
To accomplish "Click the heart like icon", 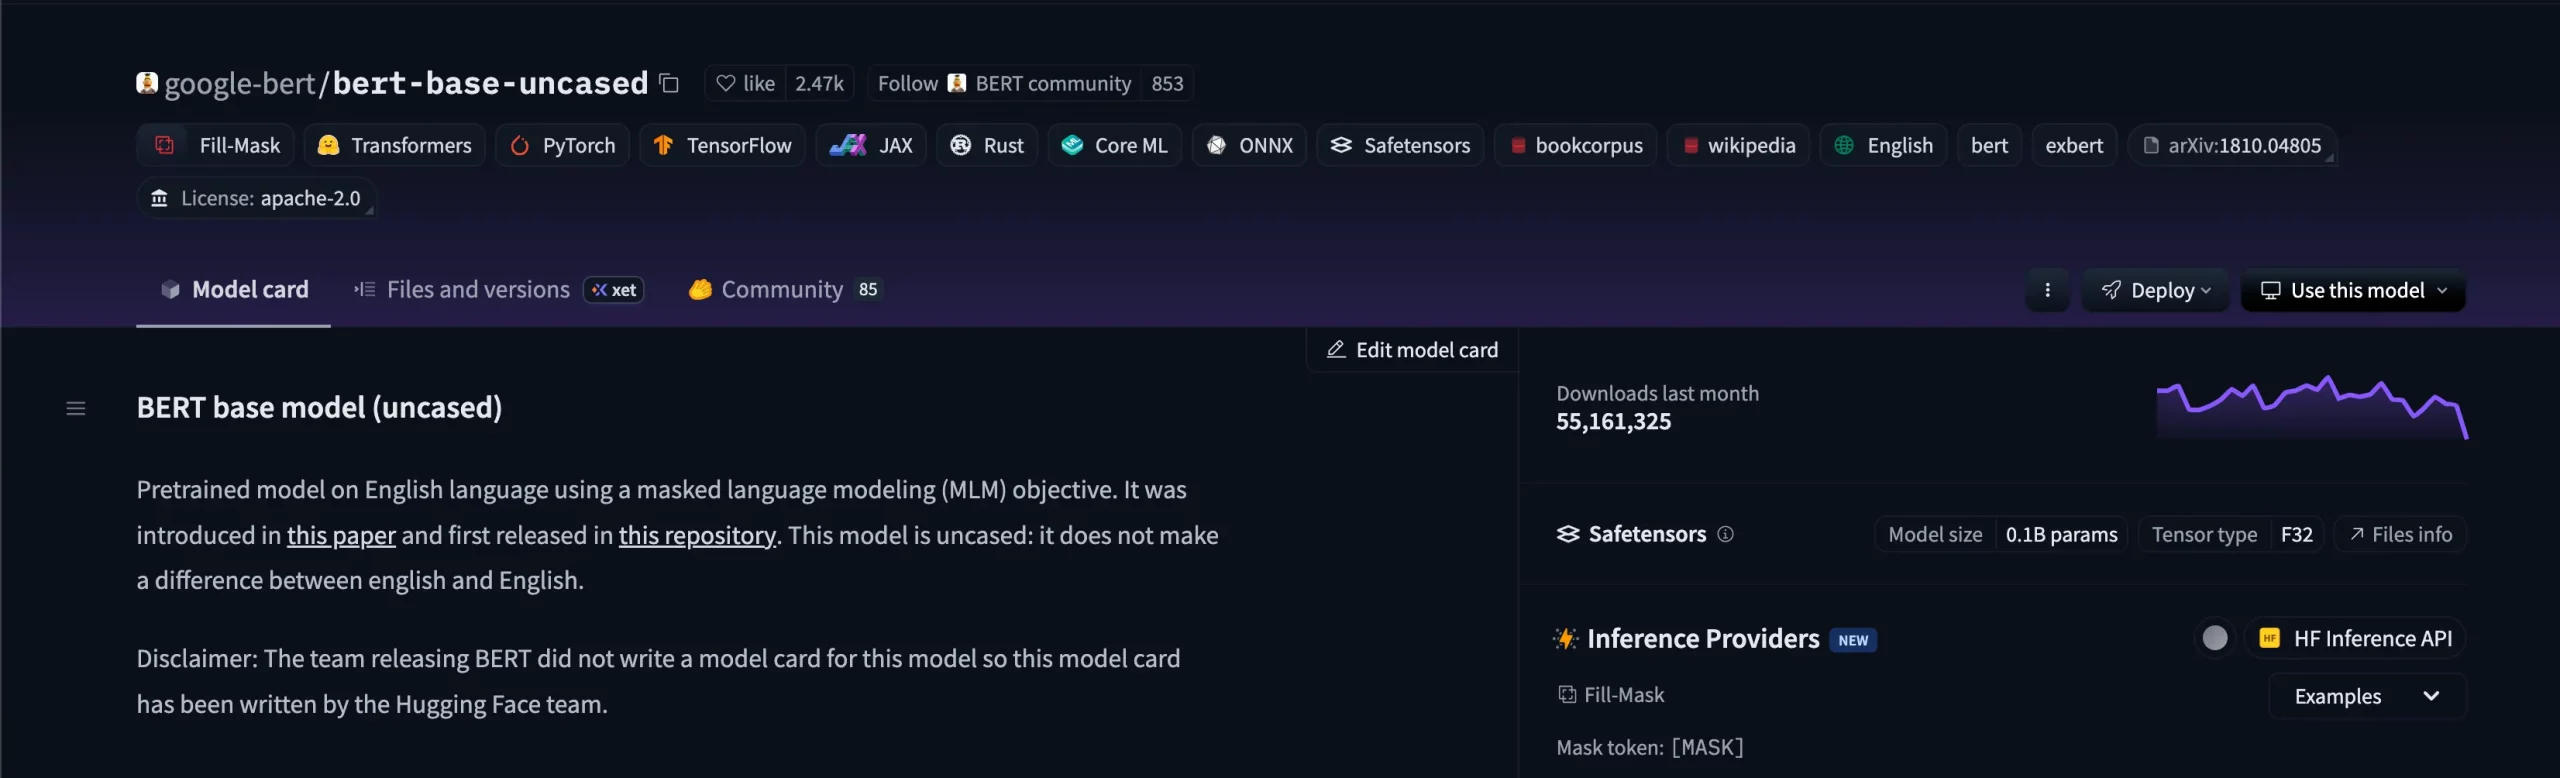I will coord(726,84).
